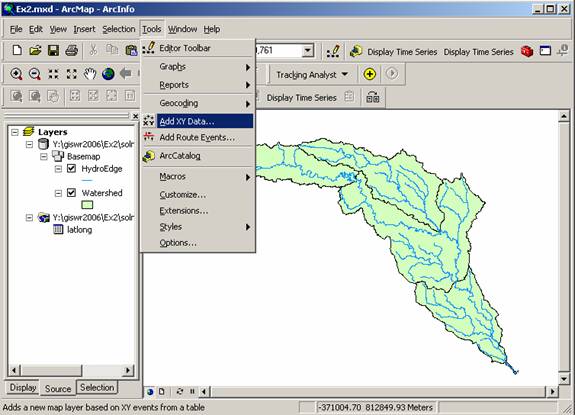Select the Zoom In magnifier tool

click(17, 74)
